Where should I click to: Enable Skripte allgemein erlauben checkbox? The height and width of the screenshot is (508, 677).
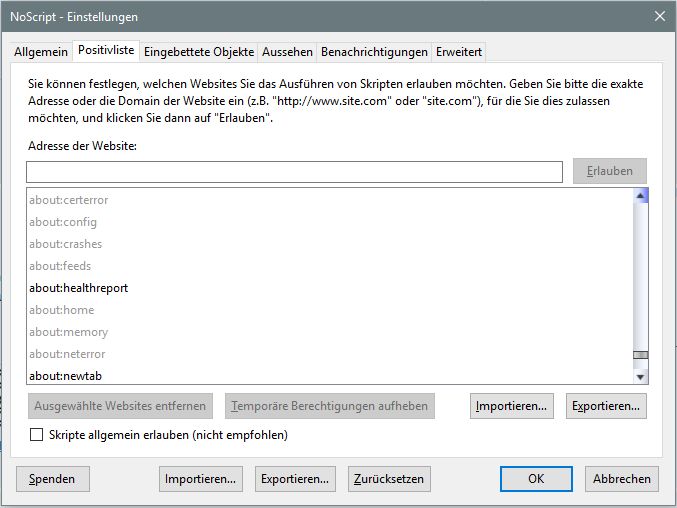coord(37,435)
